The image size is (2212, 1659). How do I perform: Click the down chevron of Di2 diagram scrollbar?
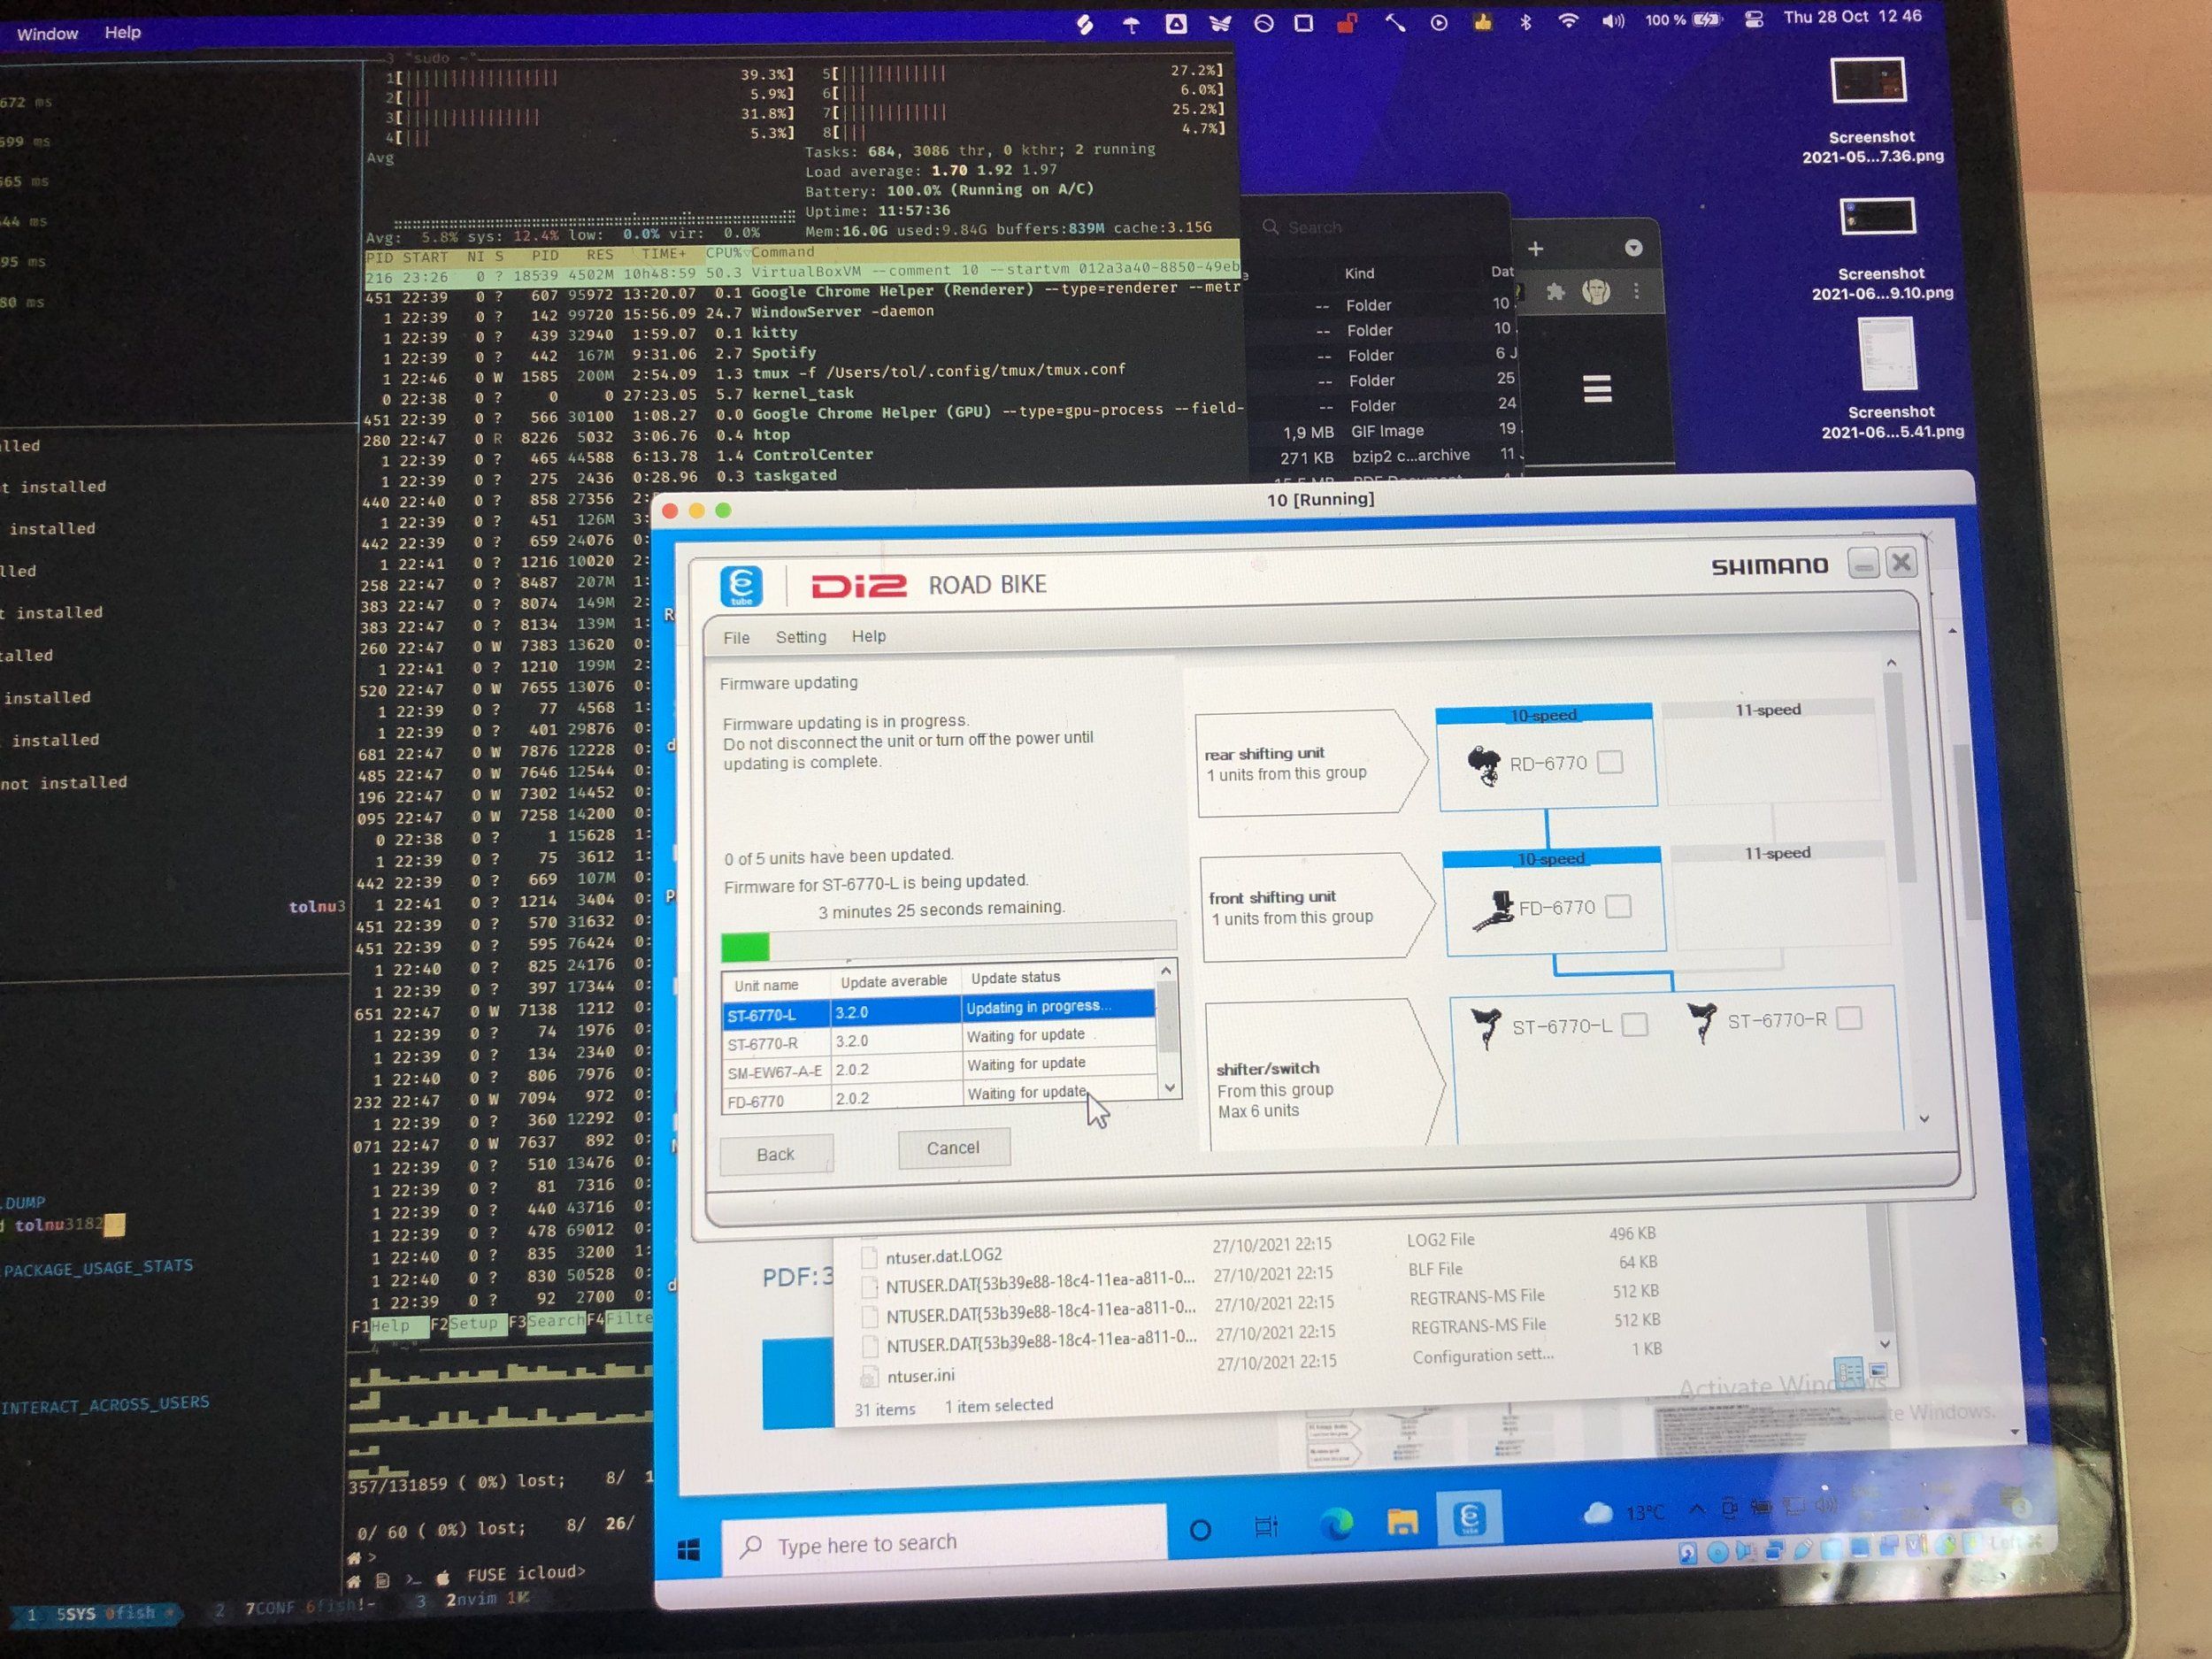pyautogui.click(x=1924, y=1119)
